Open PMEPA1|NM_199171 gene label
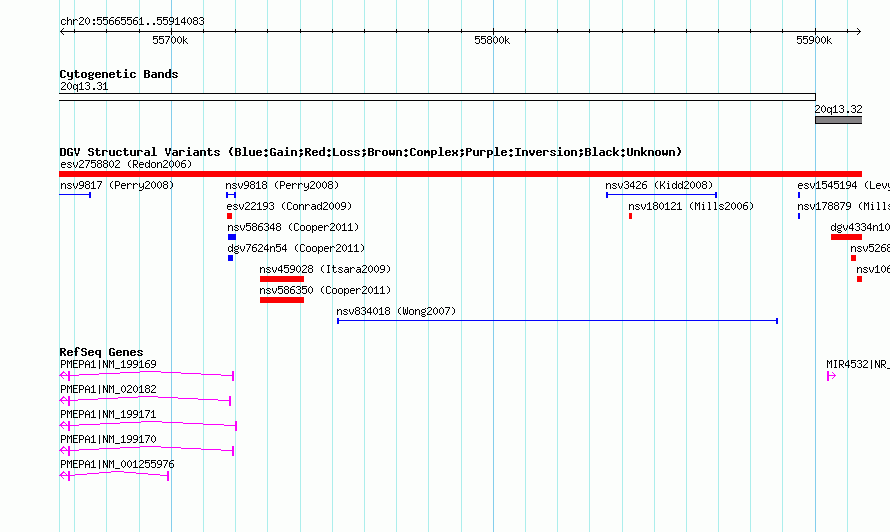890x532 pixels. (108, 414)
